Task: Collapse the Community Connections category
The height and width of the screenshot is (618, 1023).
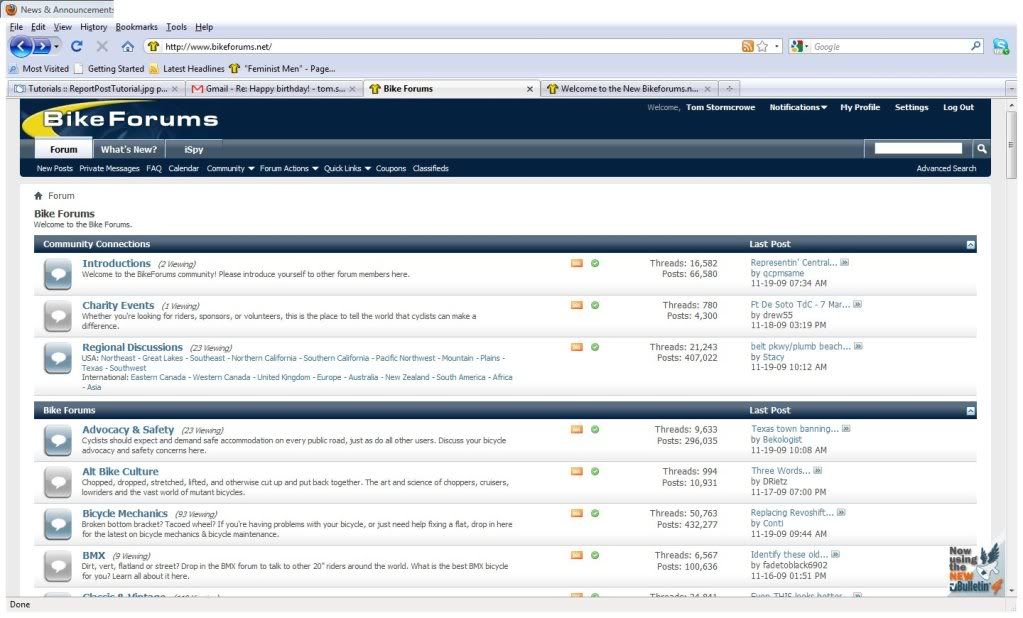Action: pos(971,245)
